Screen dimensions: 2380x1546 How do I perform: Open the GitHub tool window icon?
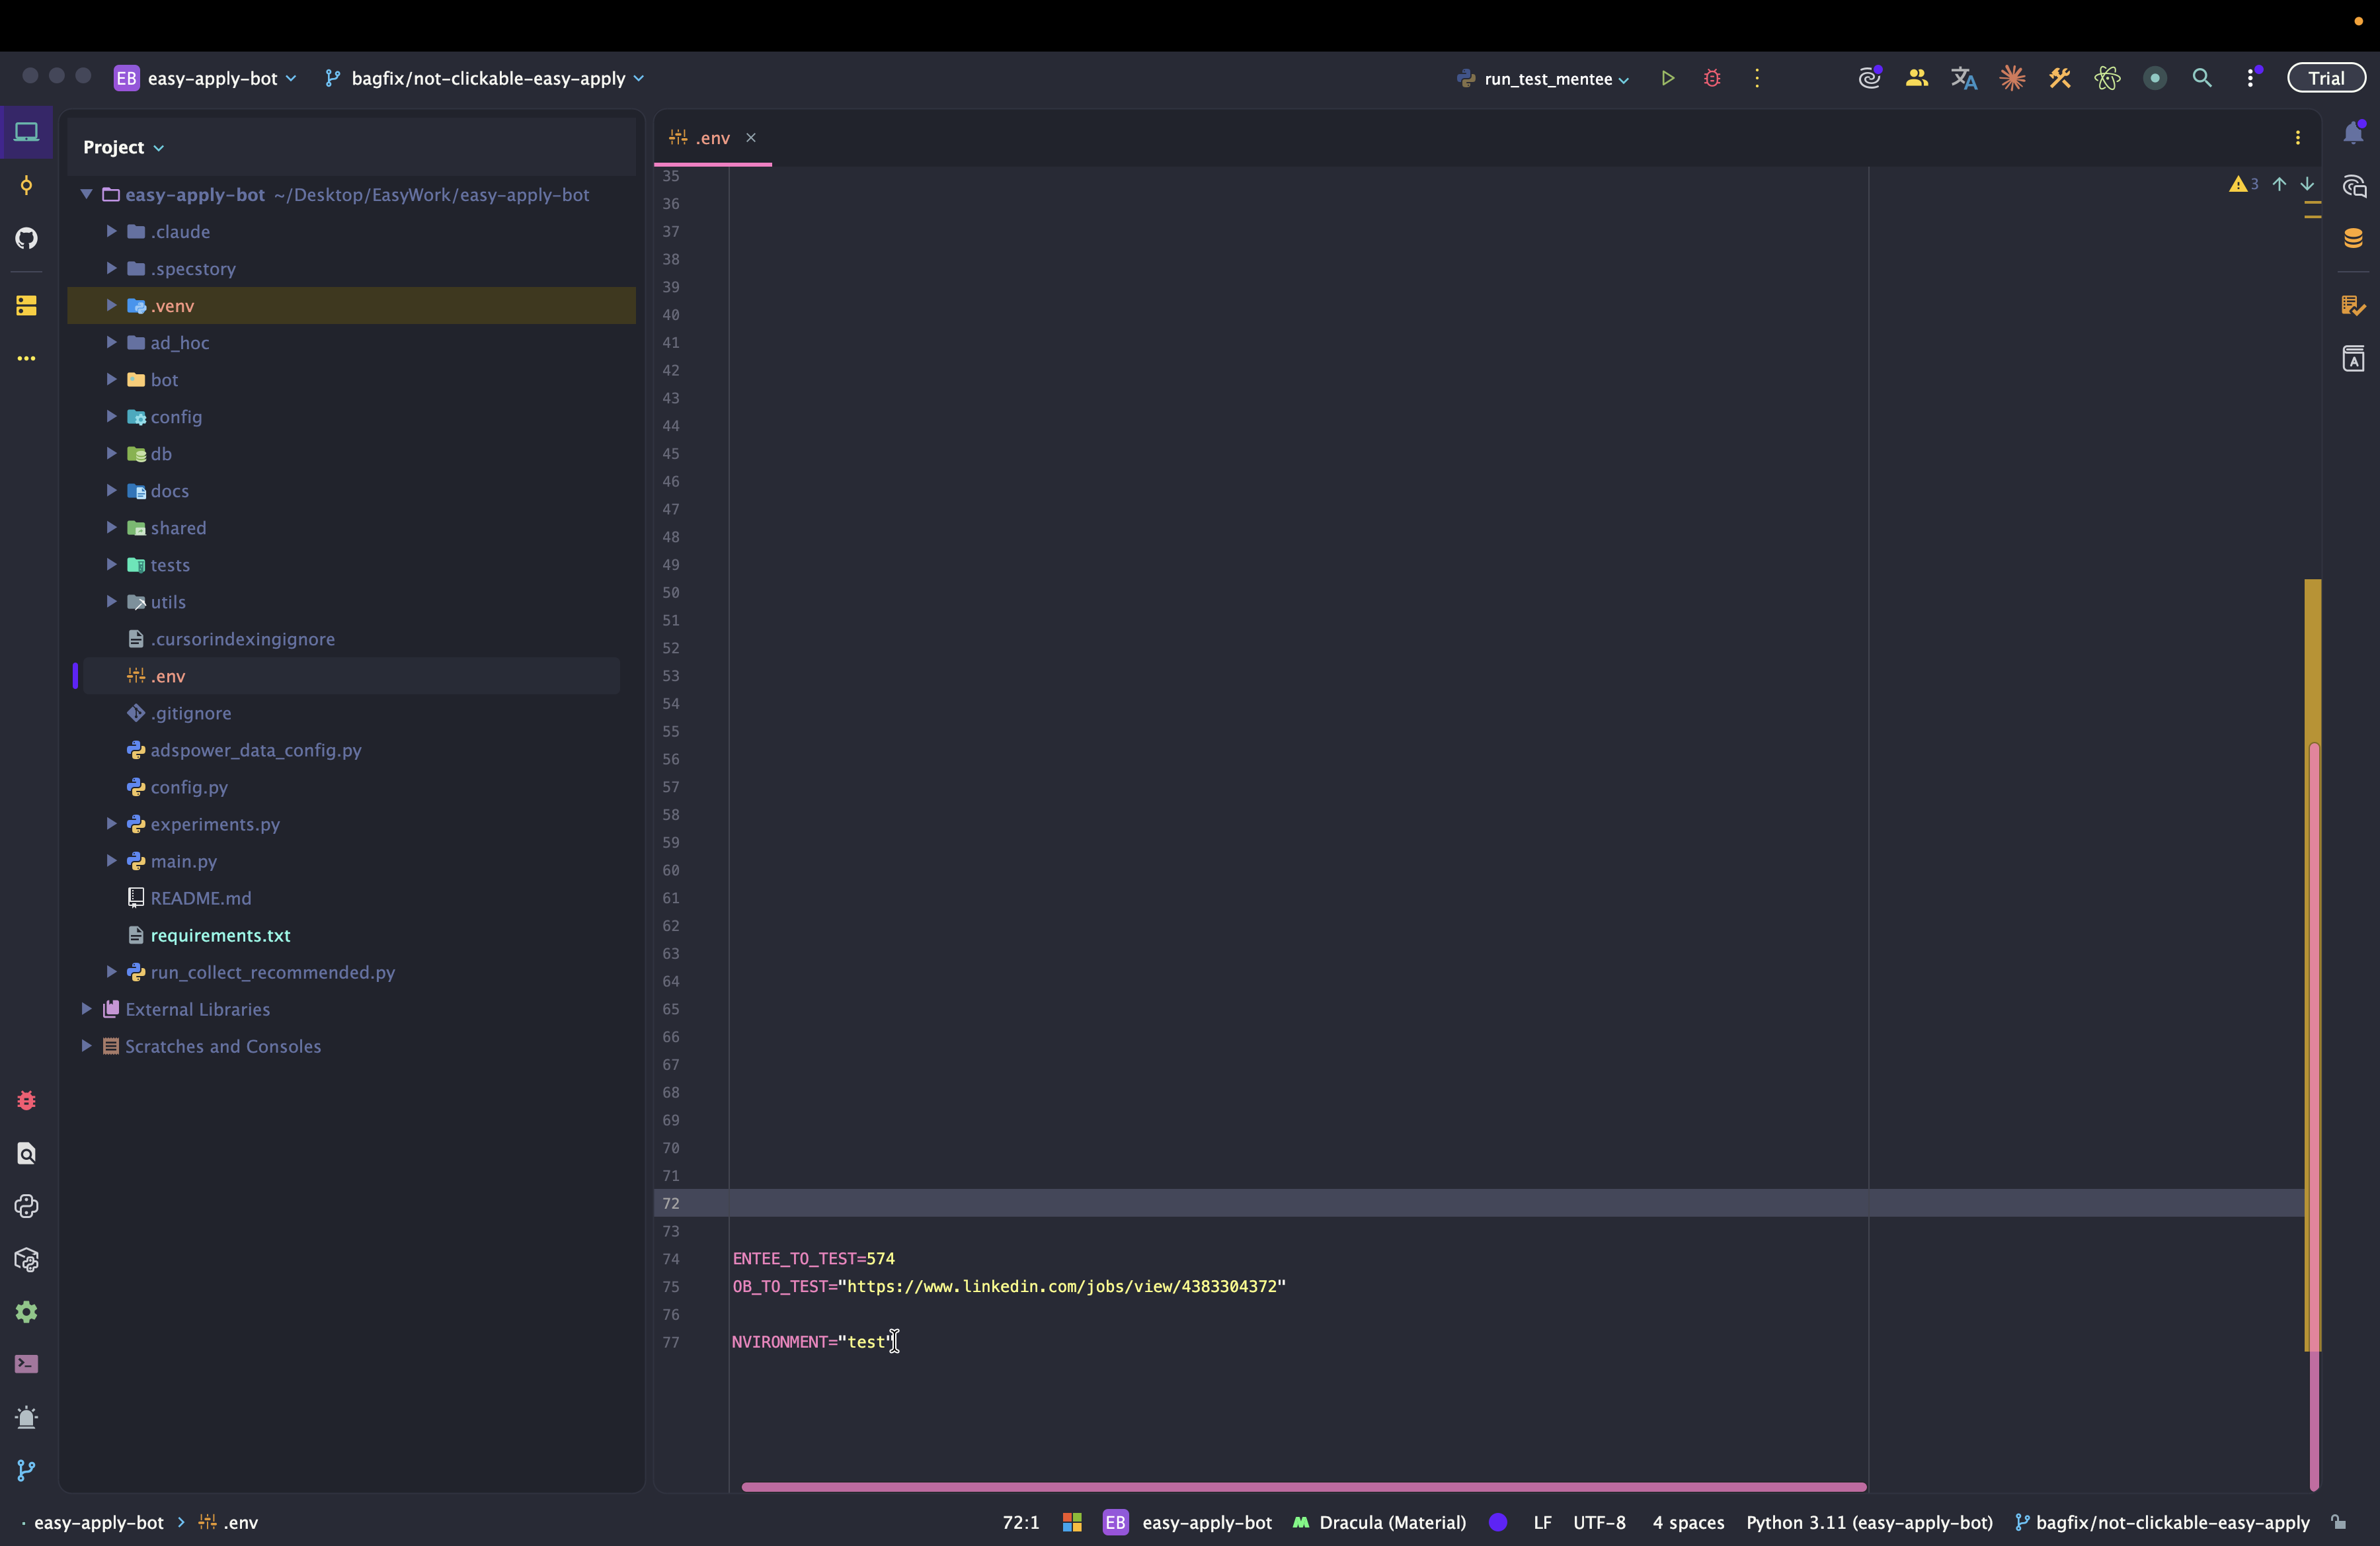tap(26, 238)
